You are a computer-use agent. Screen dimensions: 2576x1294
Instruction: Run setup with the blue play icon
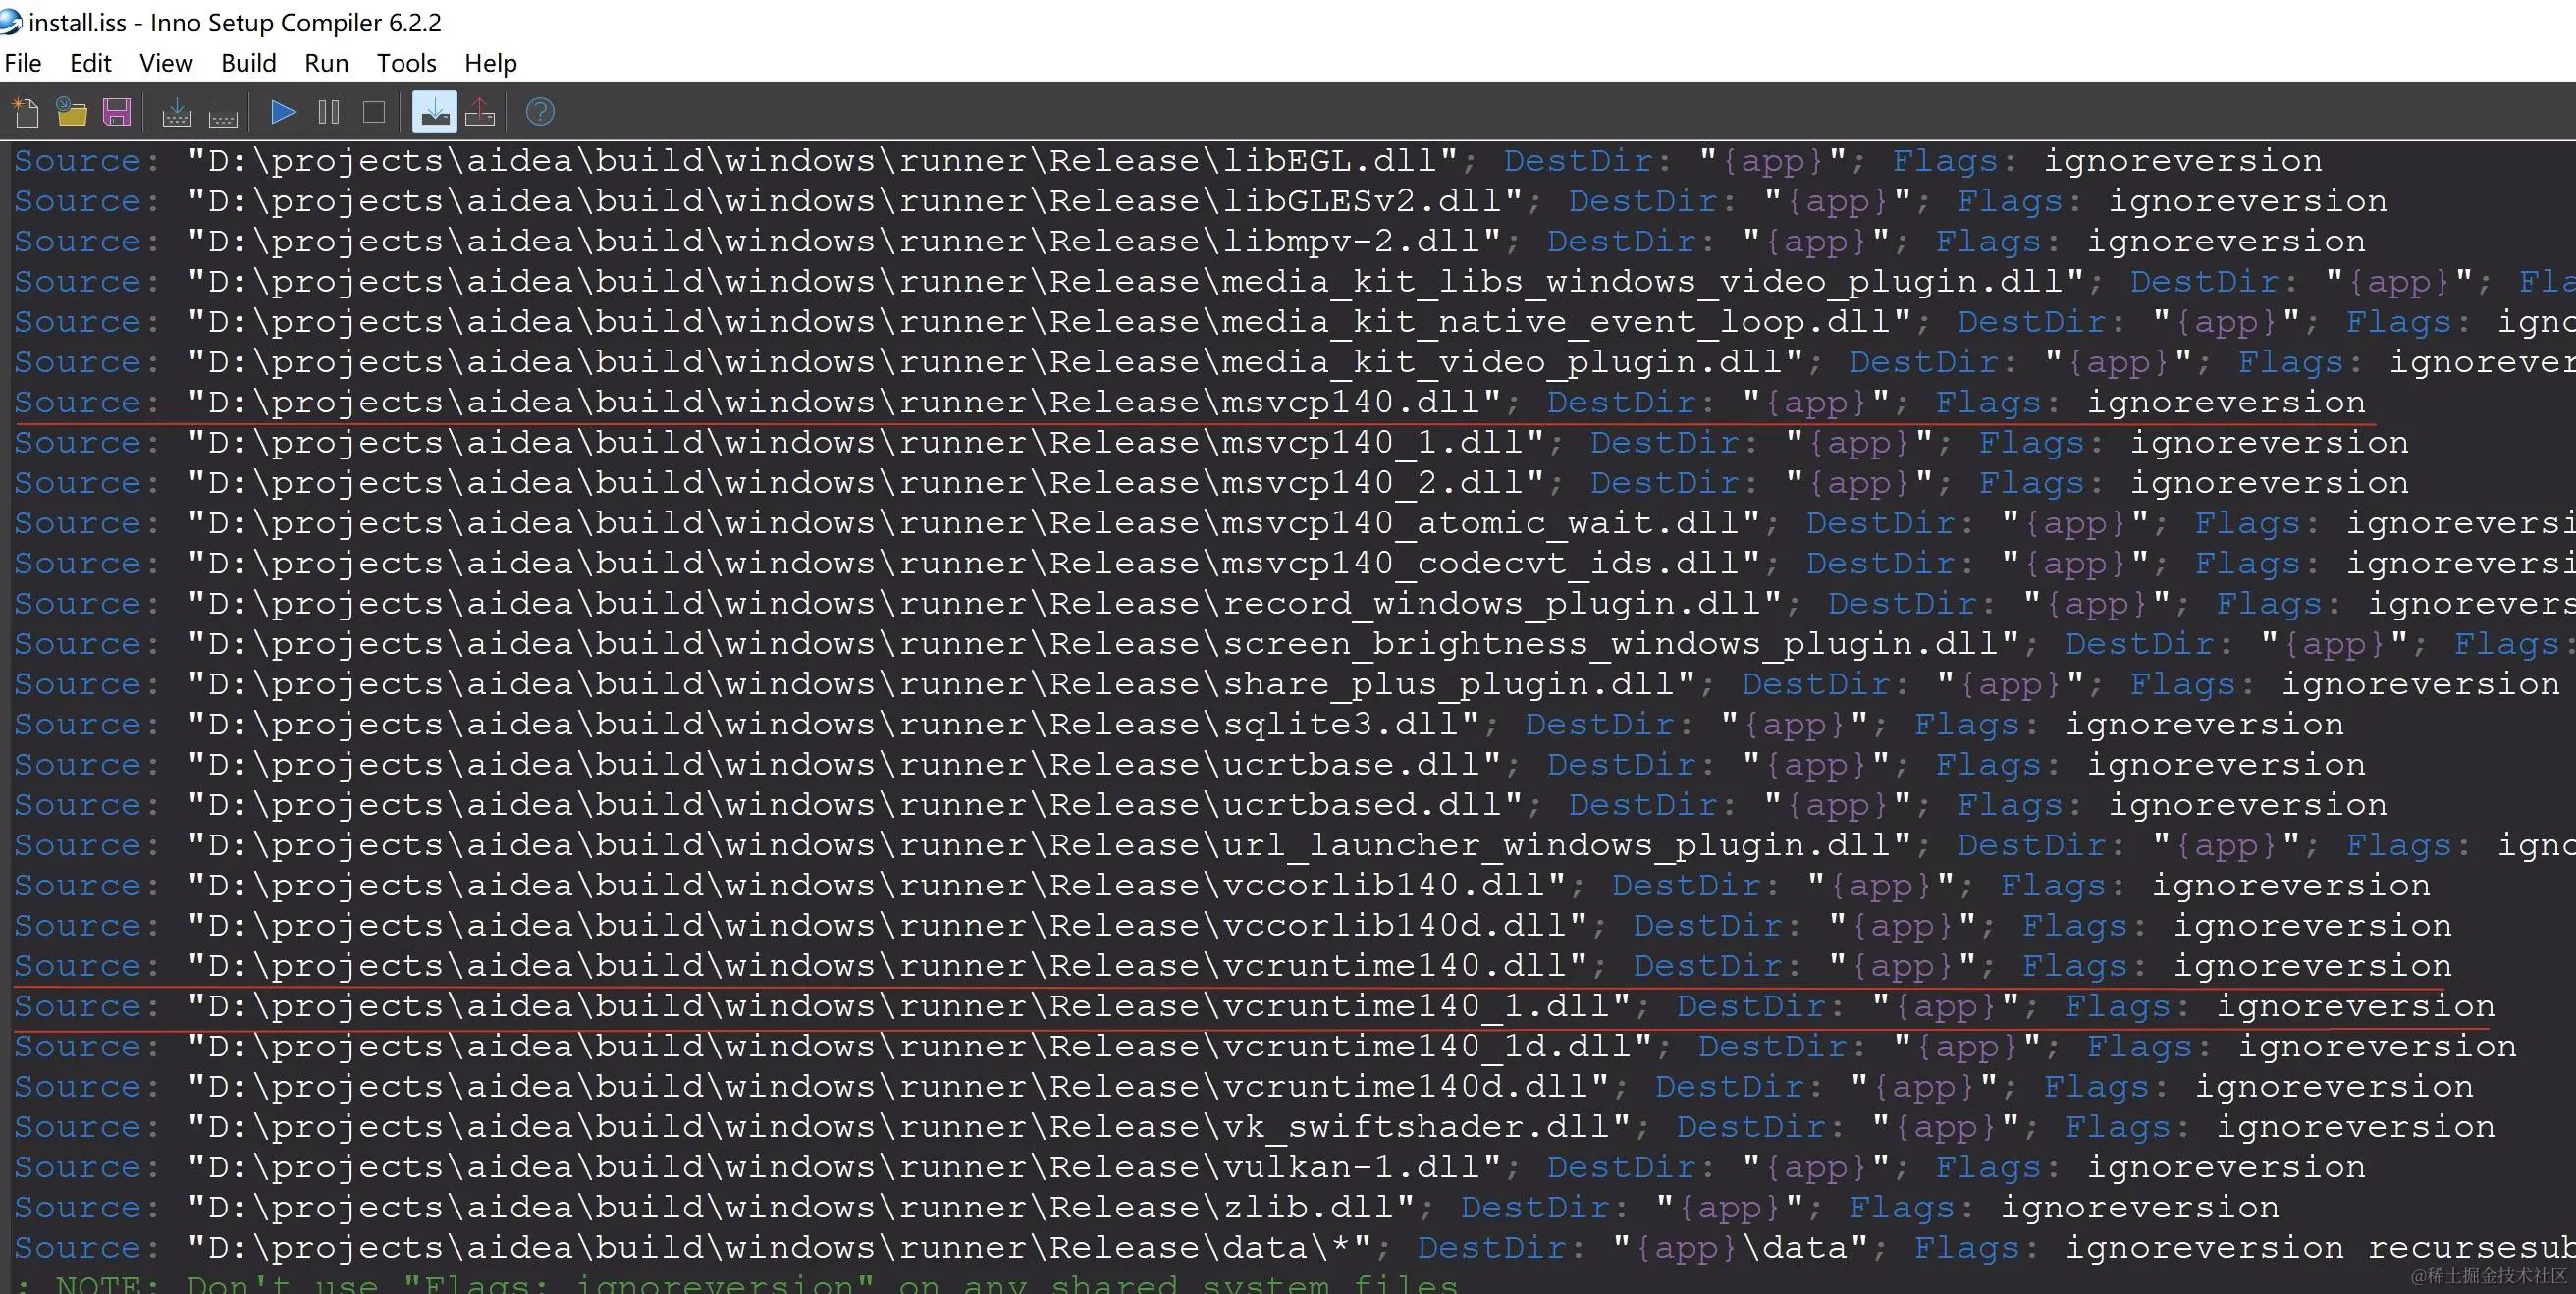tap(283, 112)
